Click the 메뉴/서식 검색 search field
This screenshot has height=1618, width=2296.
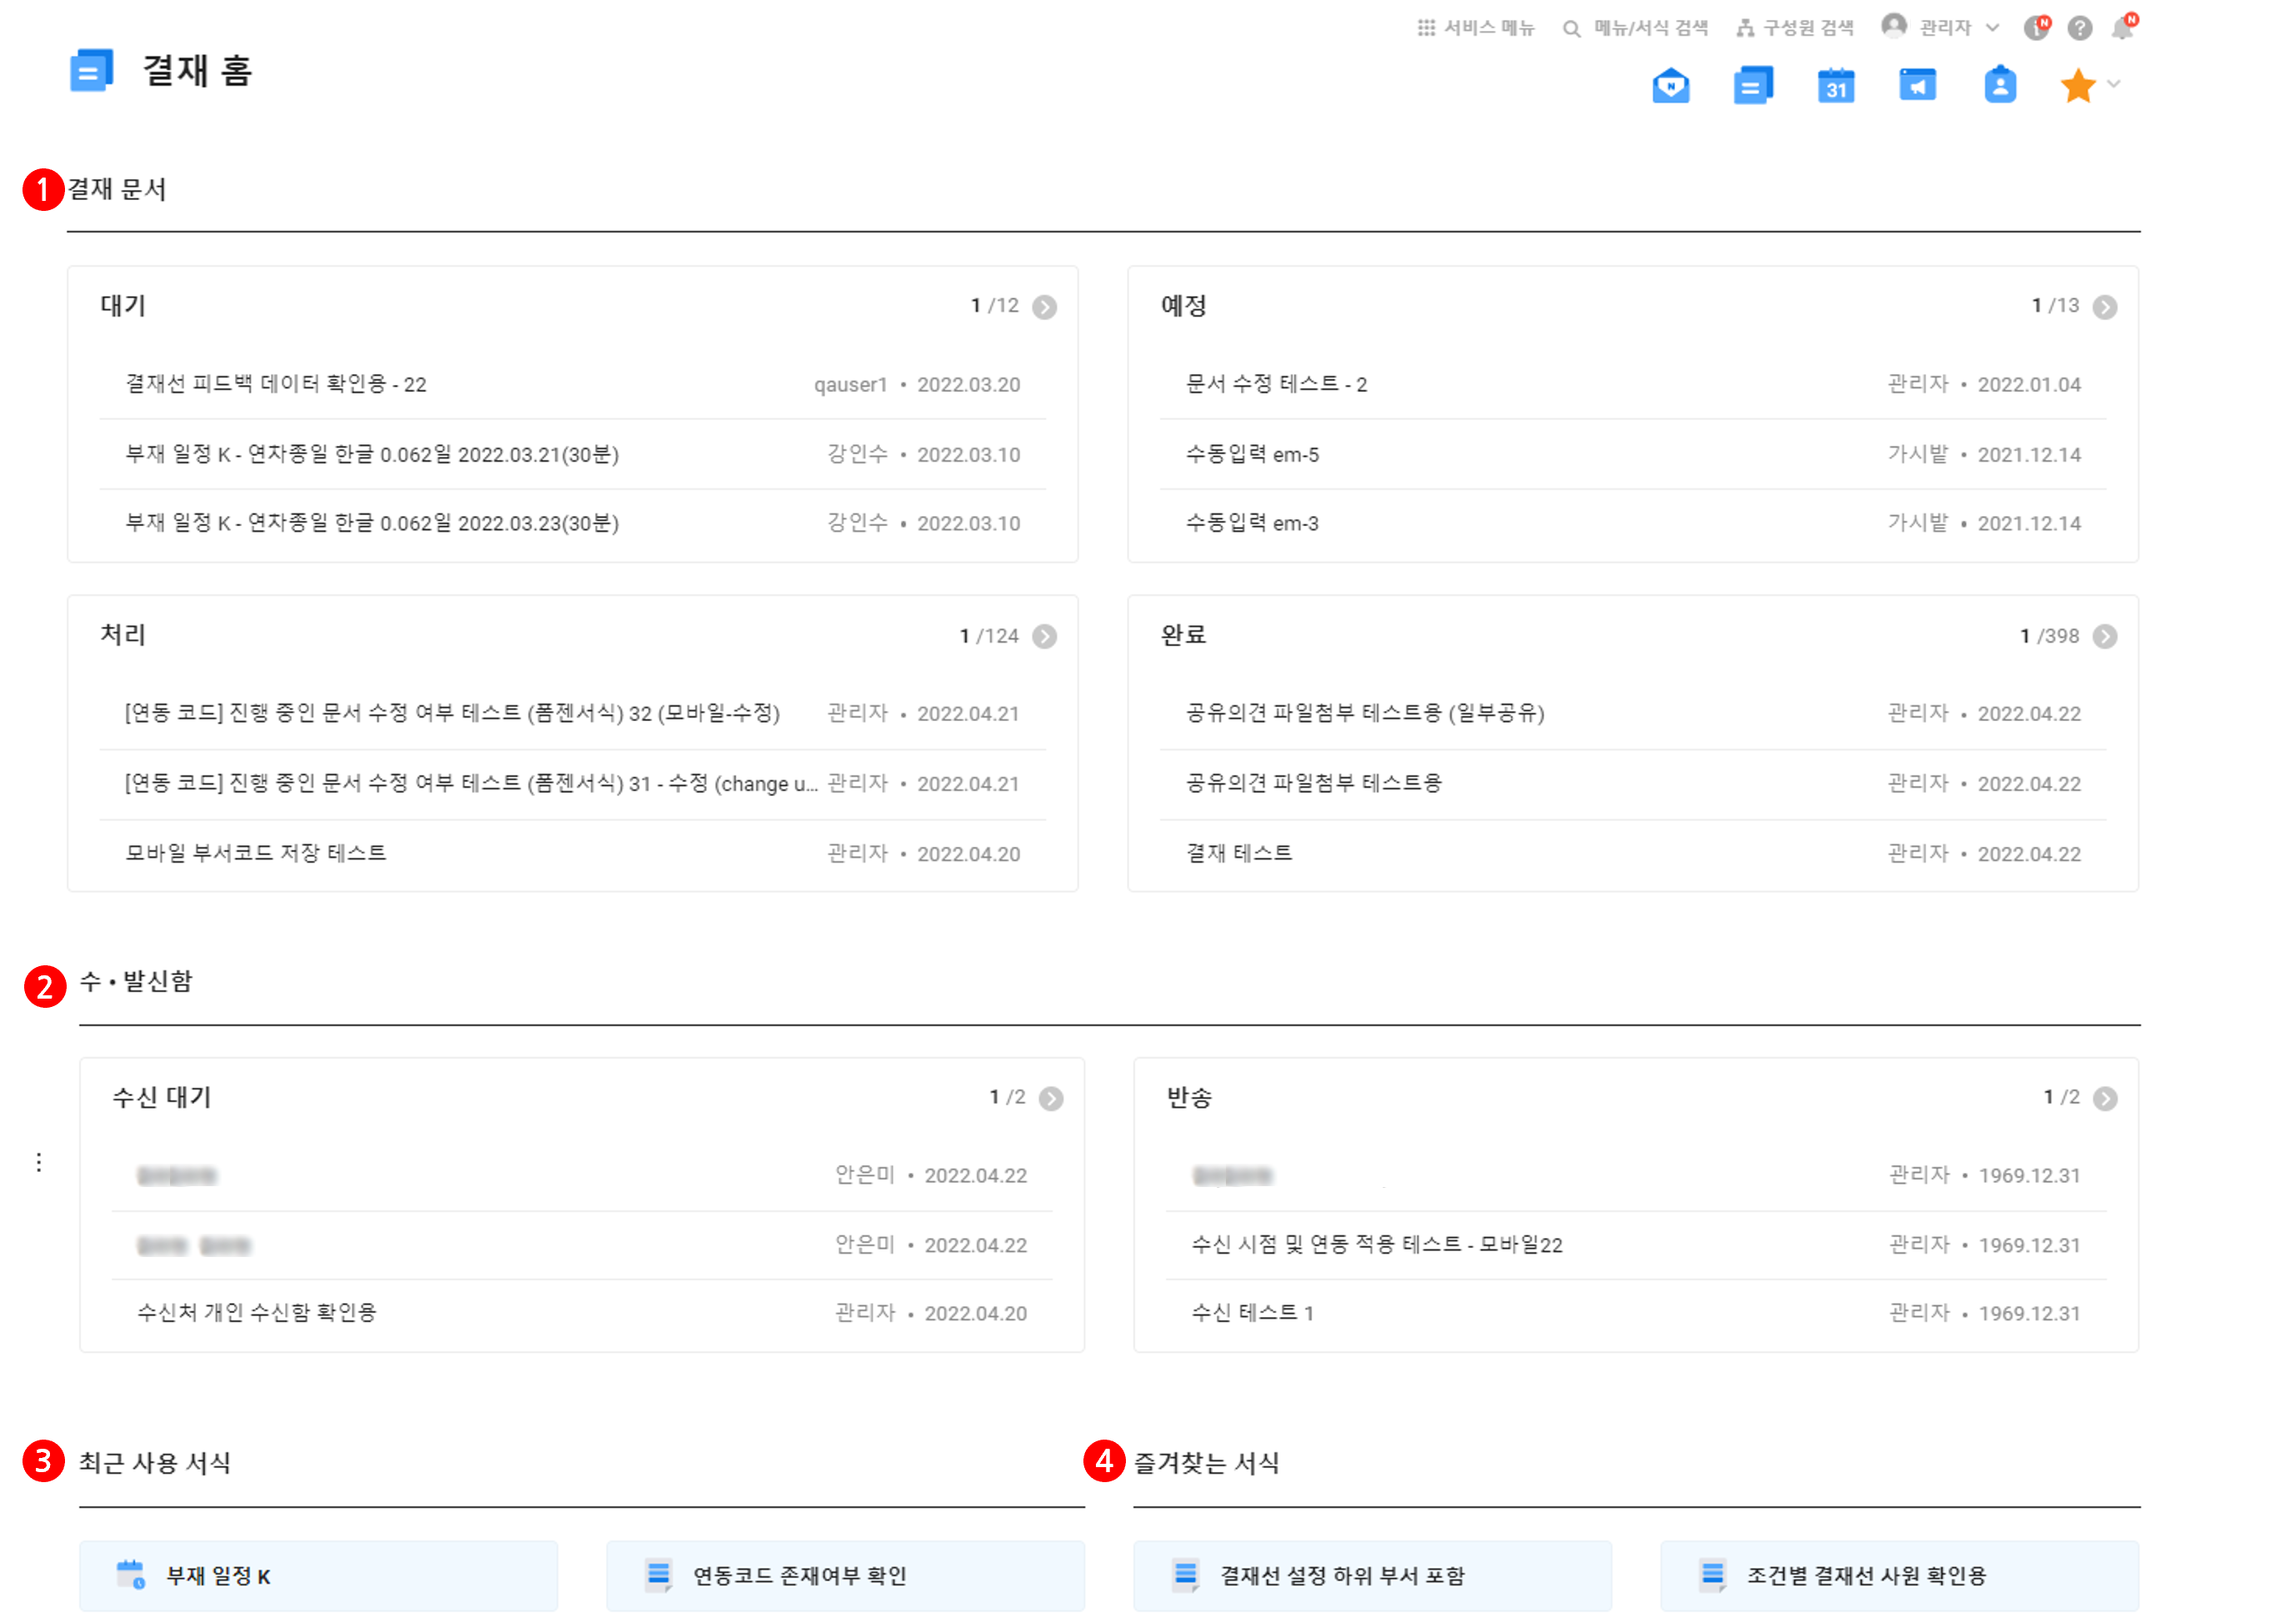click(1635, 28)
